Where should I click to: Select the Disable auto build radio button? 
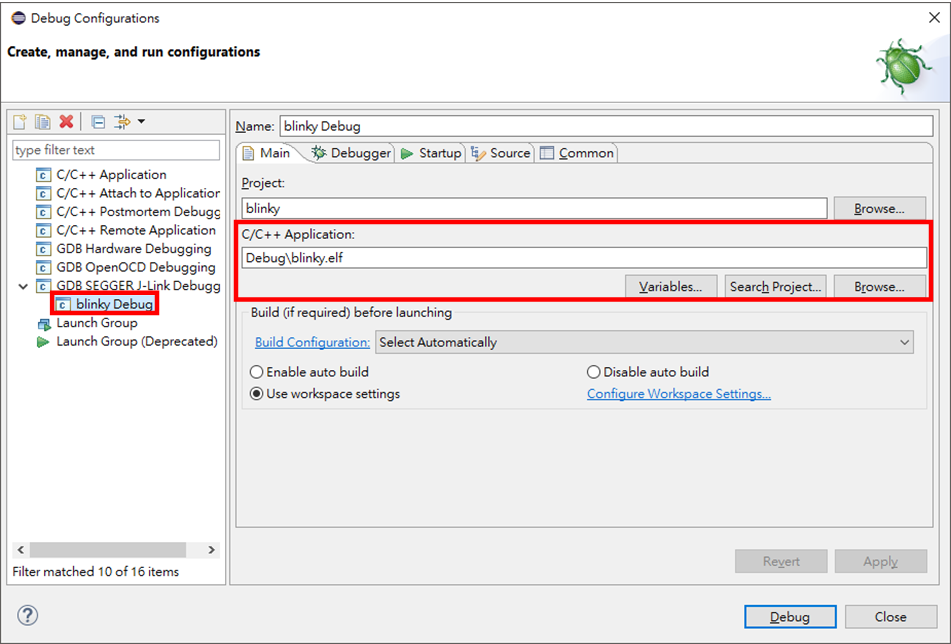[x=594, y=372]
